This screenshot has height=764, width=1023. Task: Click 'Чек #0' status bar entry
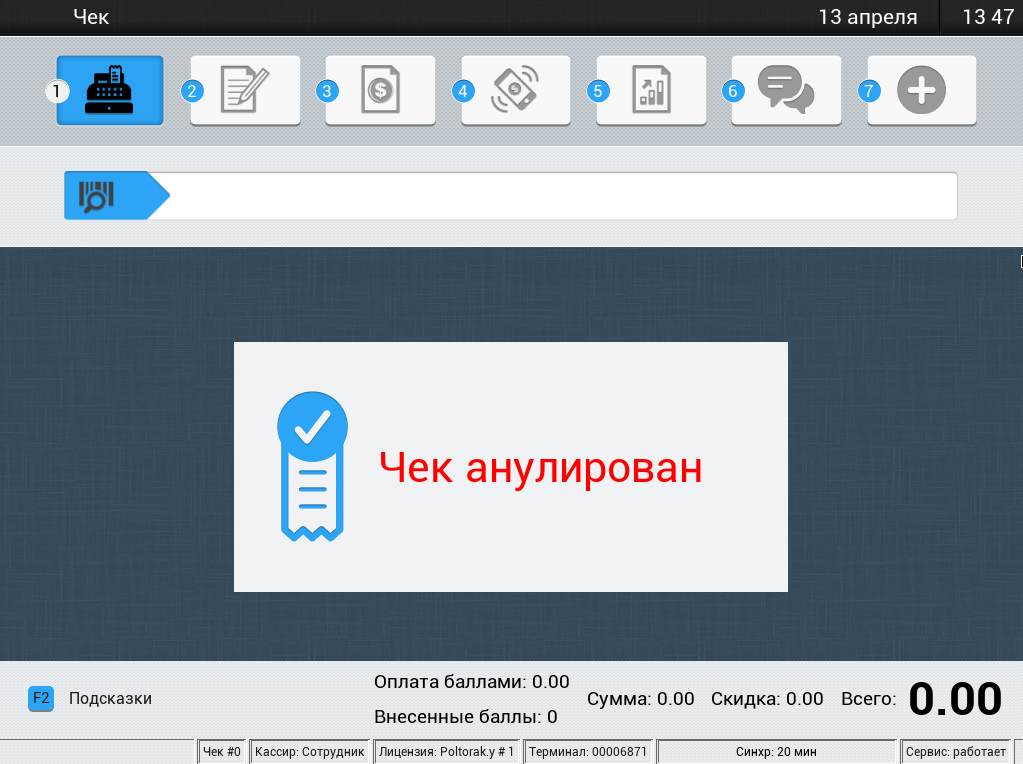point(222,752)
